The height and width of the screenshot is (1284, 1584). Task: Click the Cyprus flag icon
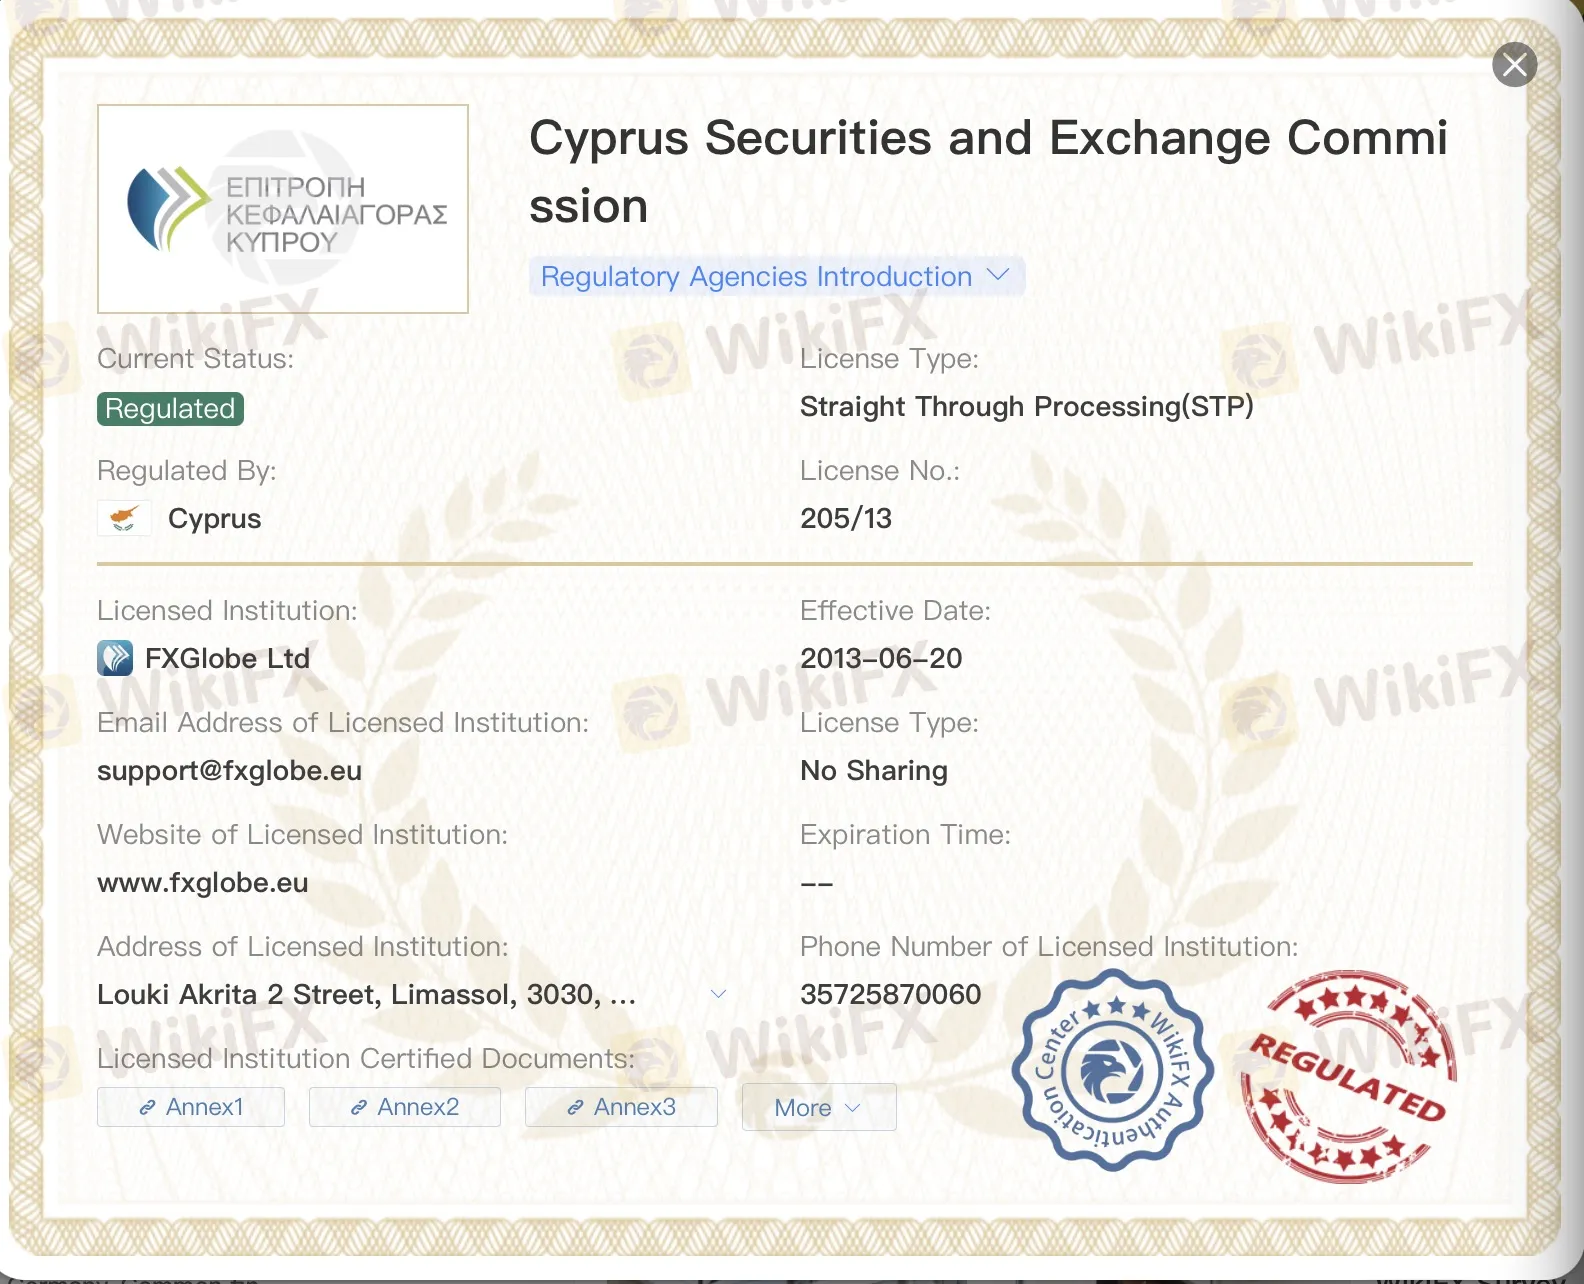124,518
